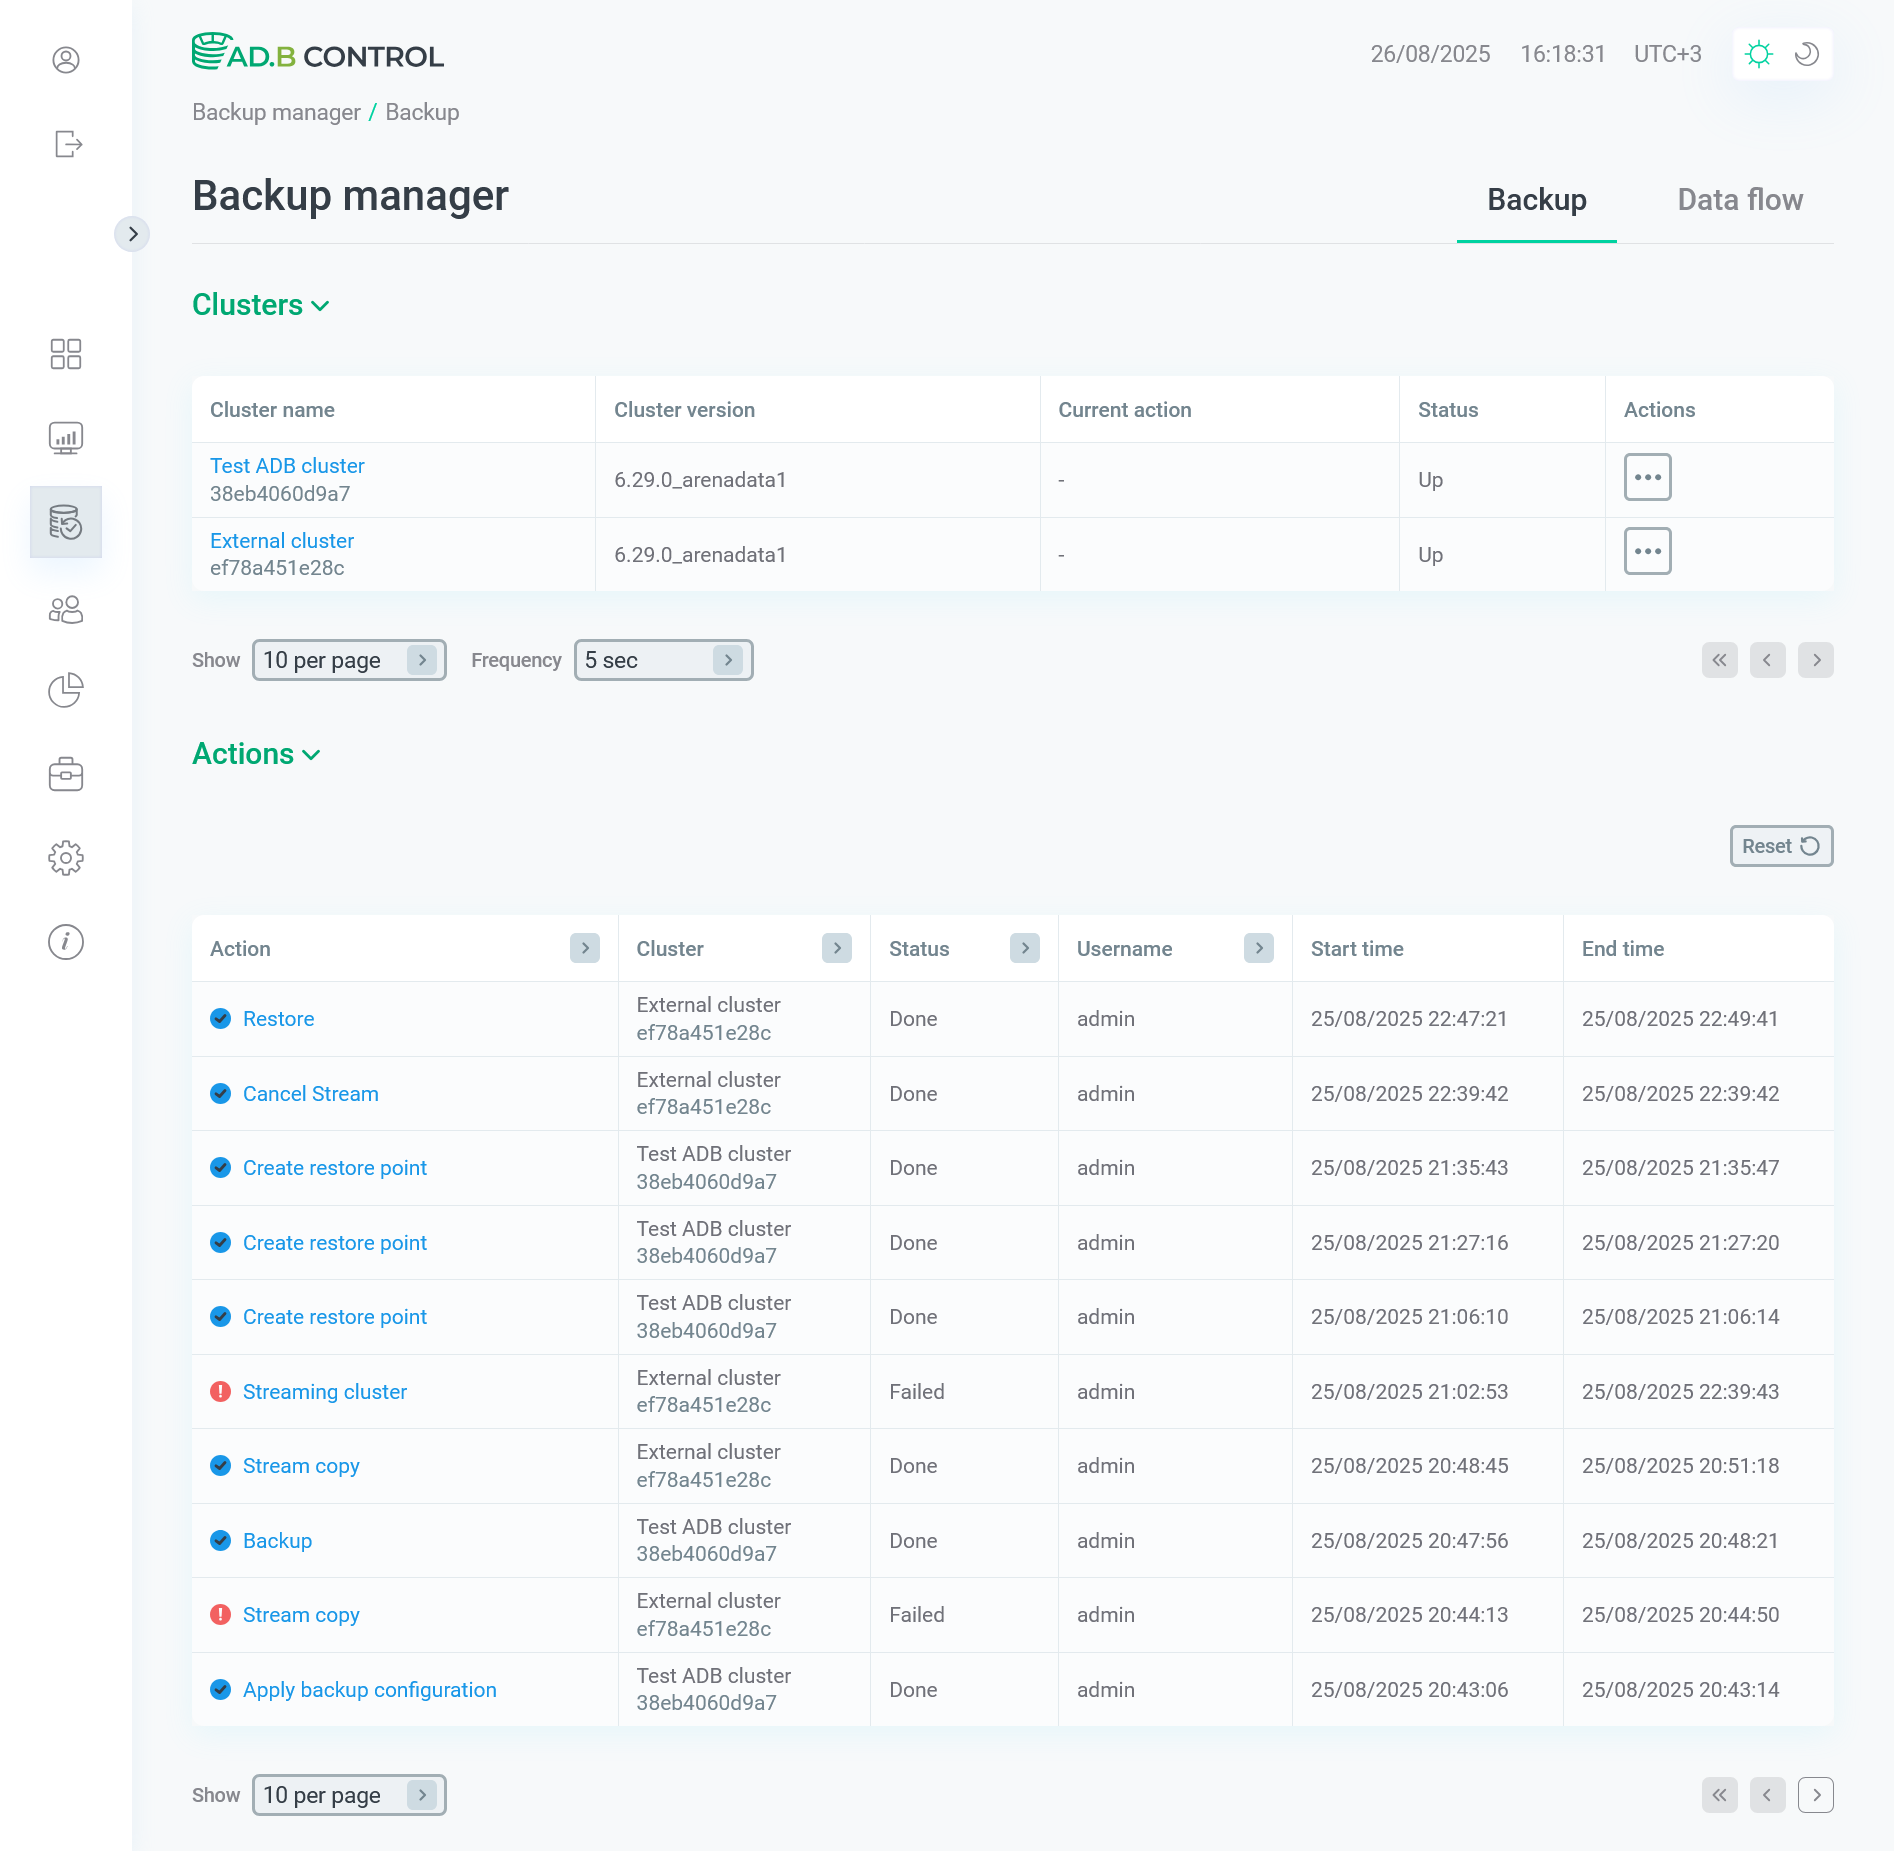The width and height of the screenshot is (1894, 1851).
Task: Switch to the Data flow tab
Action: coord(1741,199)
